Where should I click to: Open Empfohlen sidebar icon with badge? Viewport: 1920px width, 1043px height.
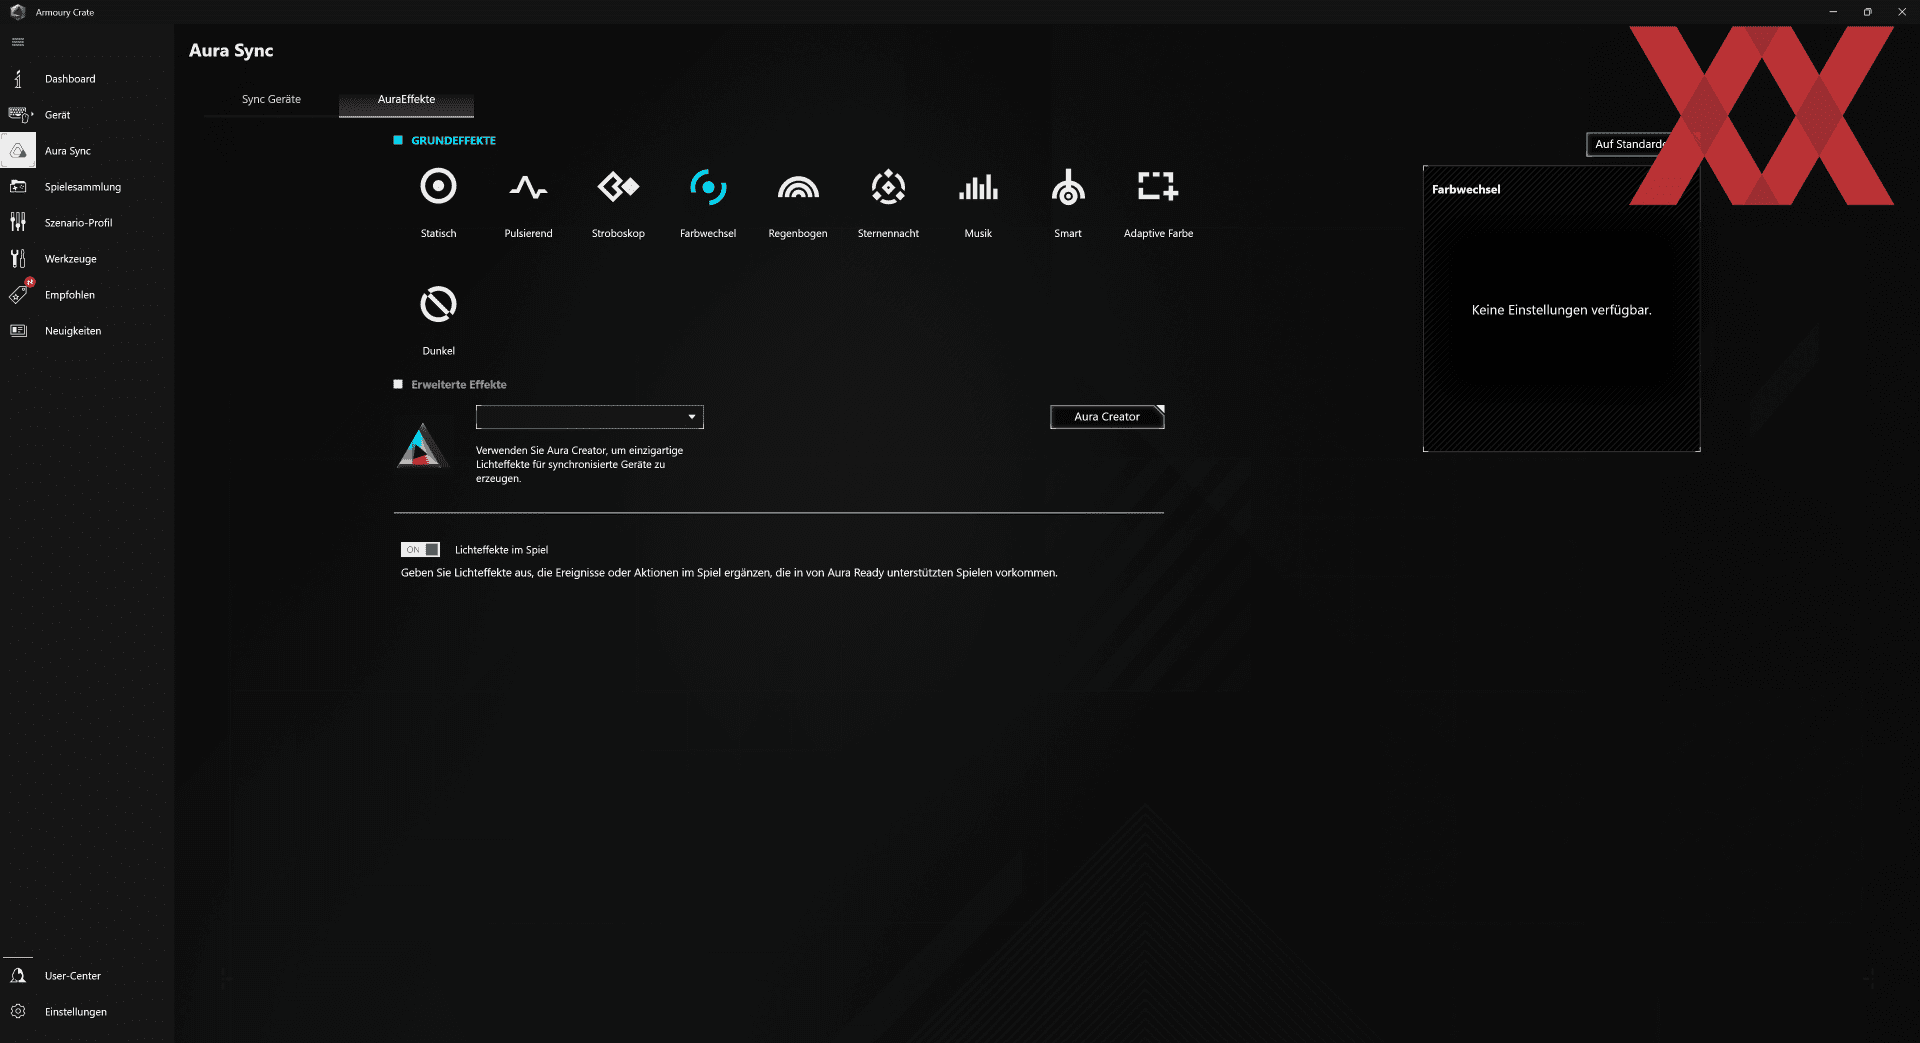coord(20,293)
